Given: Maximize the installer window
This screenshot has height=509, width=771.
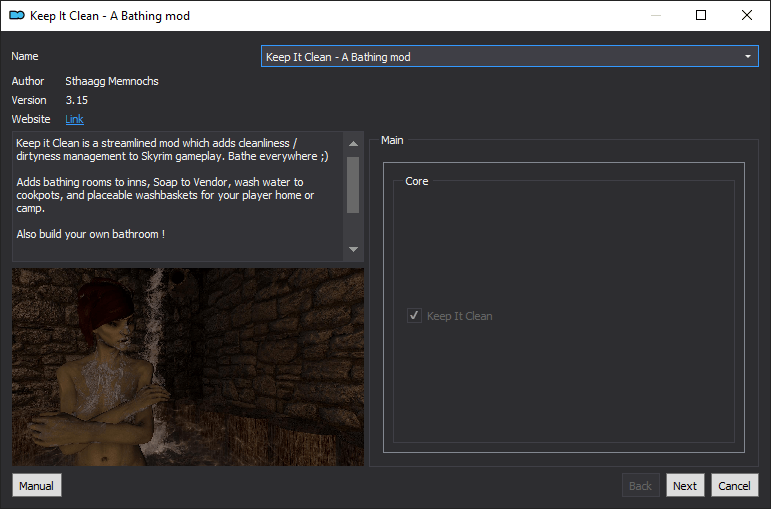Looking at the screenshot, I should [x=701, y=15].
